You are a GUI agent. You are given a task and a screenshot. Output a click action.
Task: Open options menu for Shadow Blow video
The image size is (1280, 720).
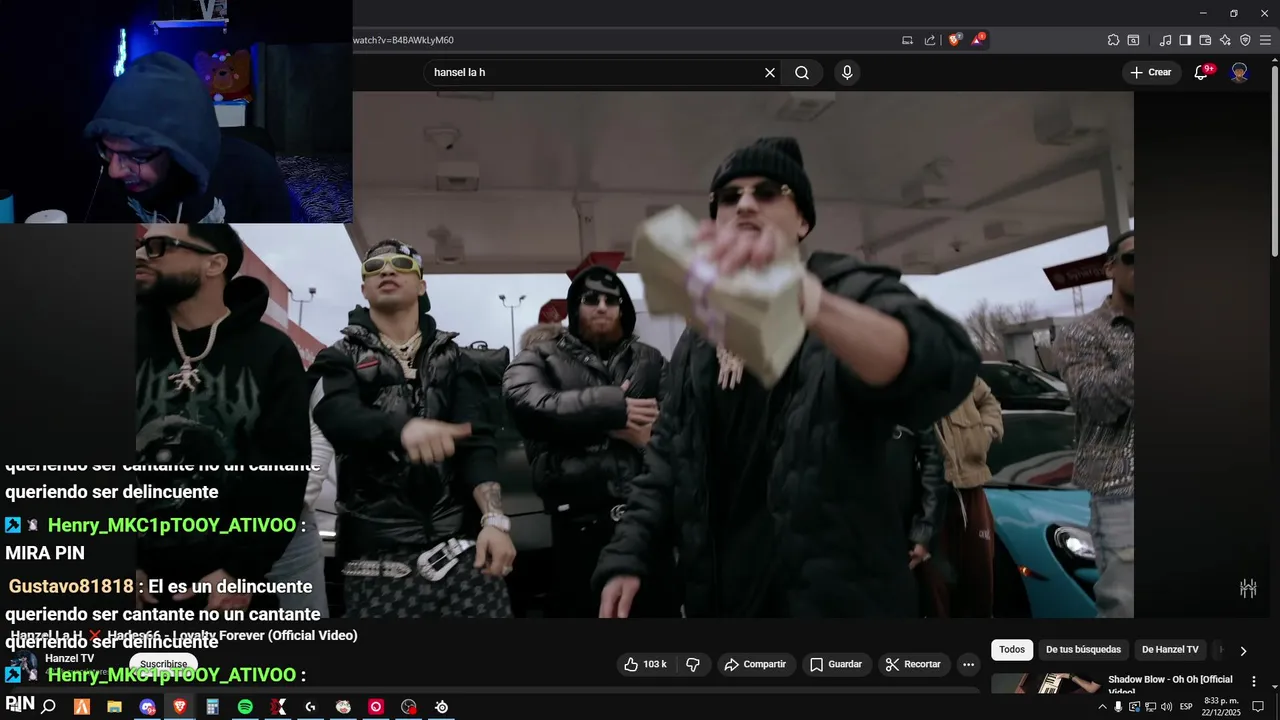click(x=1254, y=681)
